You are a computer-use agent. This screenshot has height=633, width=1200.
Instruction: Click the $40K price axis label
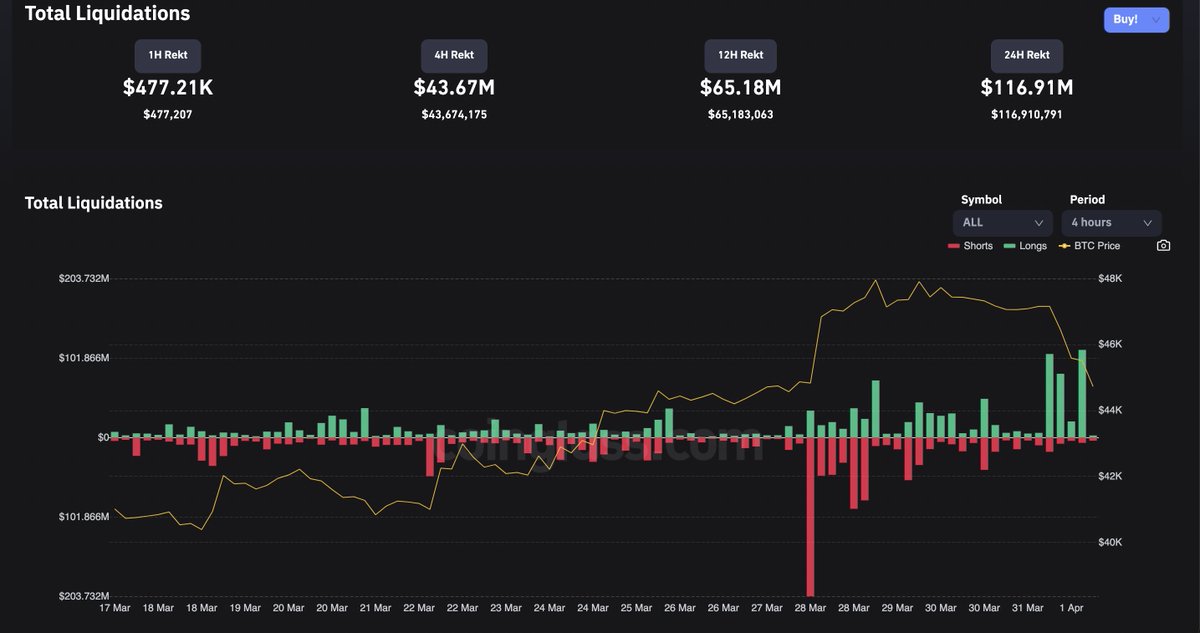point(1111,542)
